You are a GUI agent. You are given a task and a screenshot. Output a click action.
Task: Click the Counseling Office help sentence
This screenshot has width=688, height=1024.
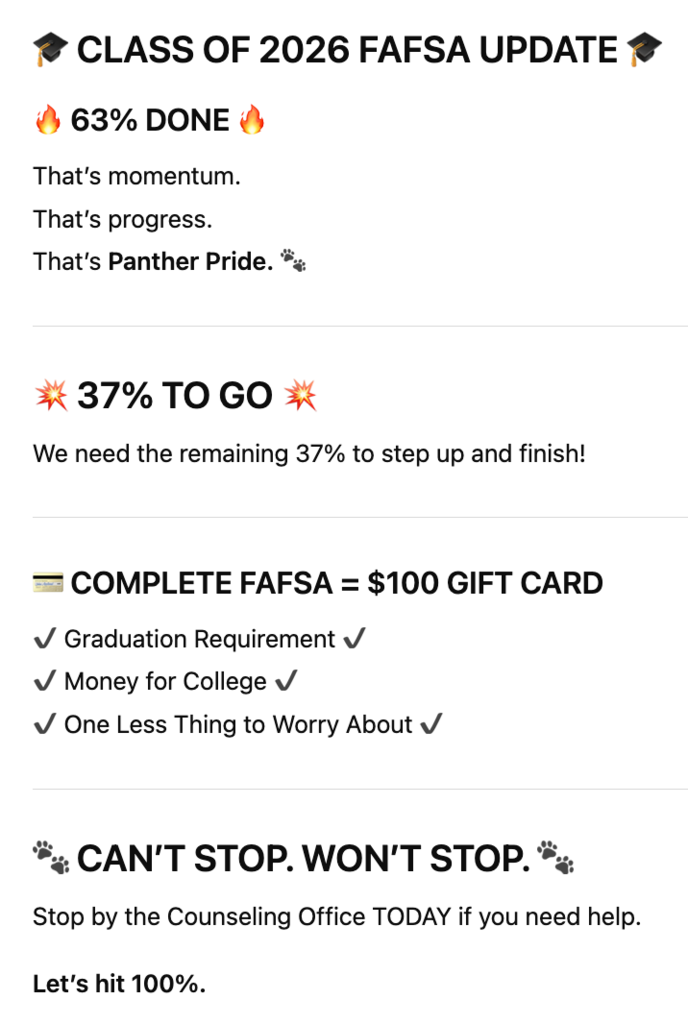pos(336,917)
